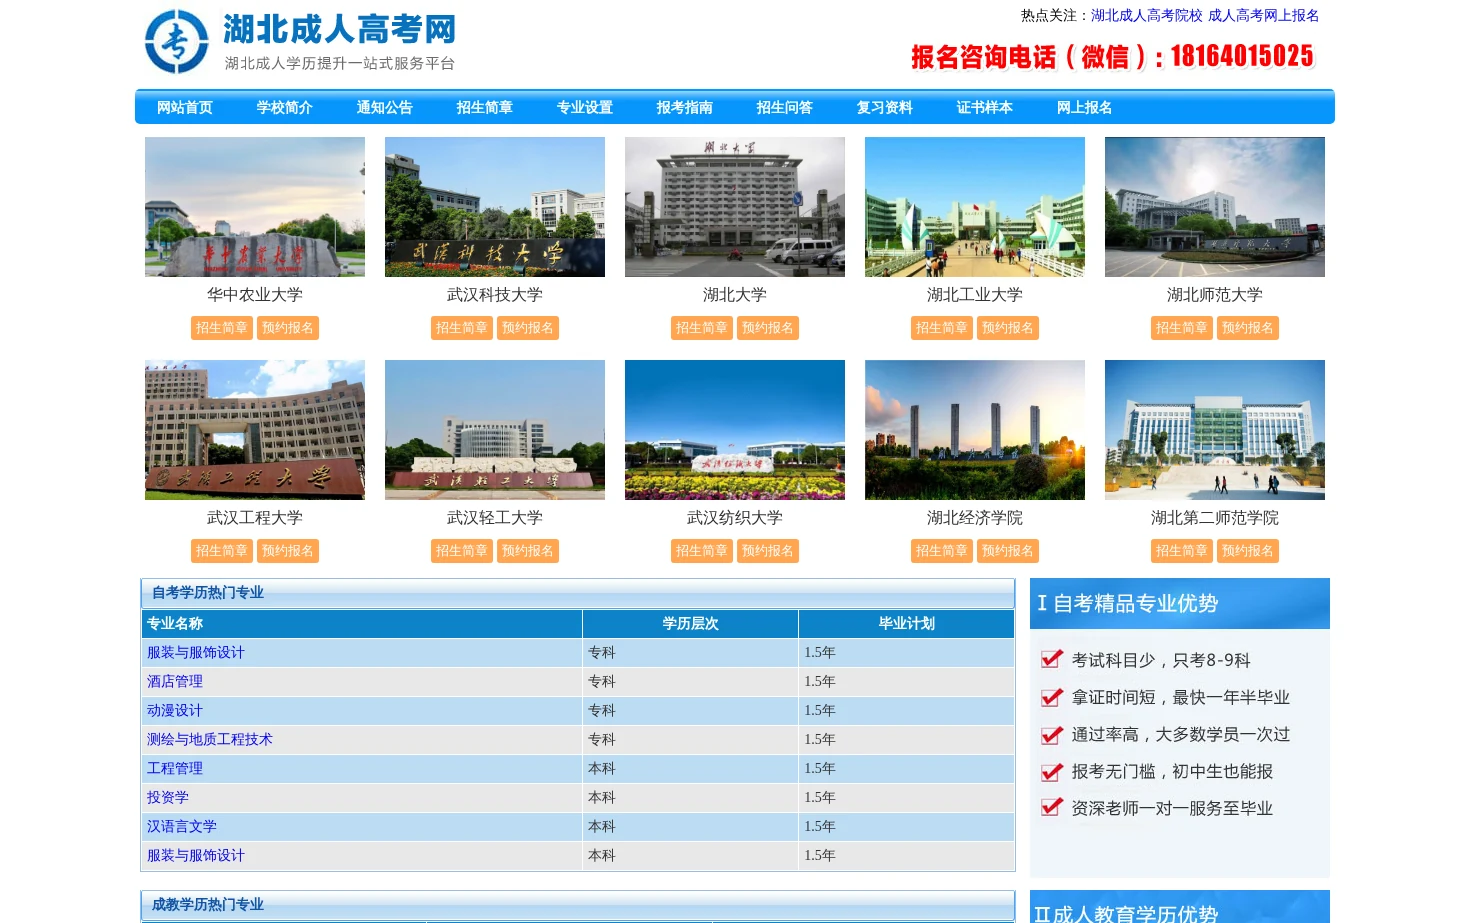Click 招生简章 button under 武汉工程大学
This screenshot has width=1470, height=923.
(222, 551)
